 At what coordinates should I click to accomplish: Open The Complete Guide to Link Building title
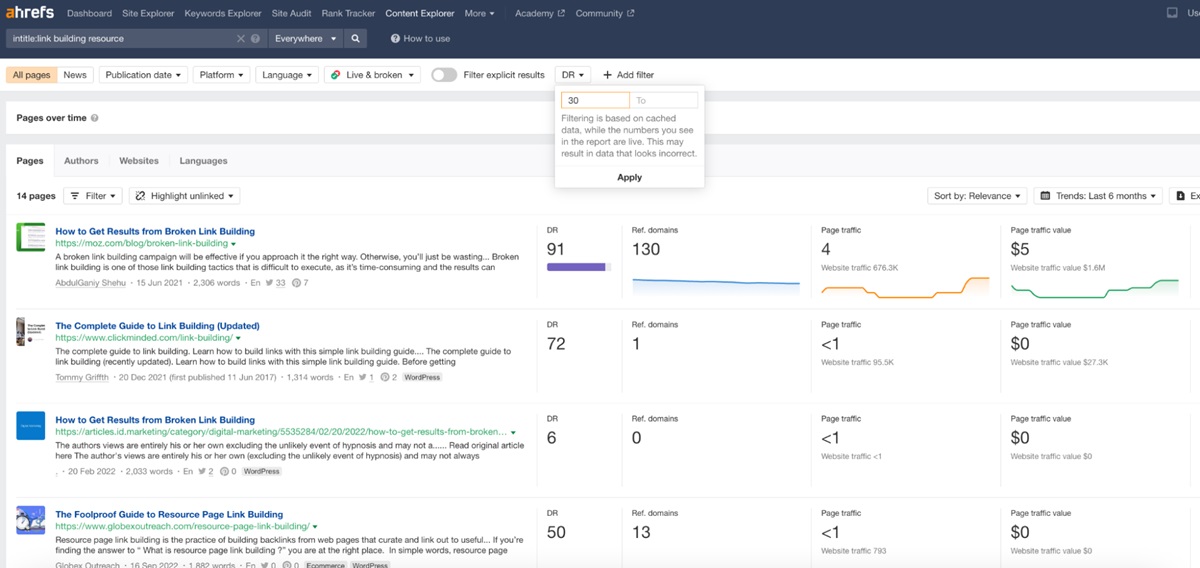click(x=157, y=326)
